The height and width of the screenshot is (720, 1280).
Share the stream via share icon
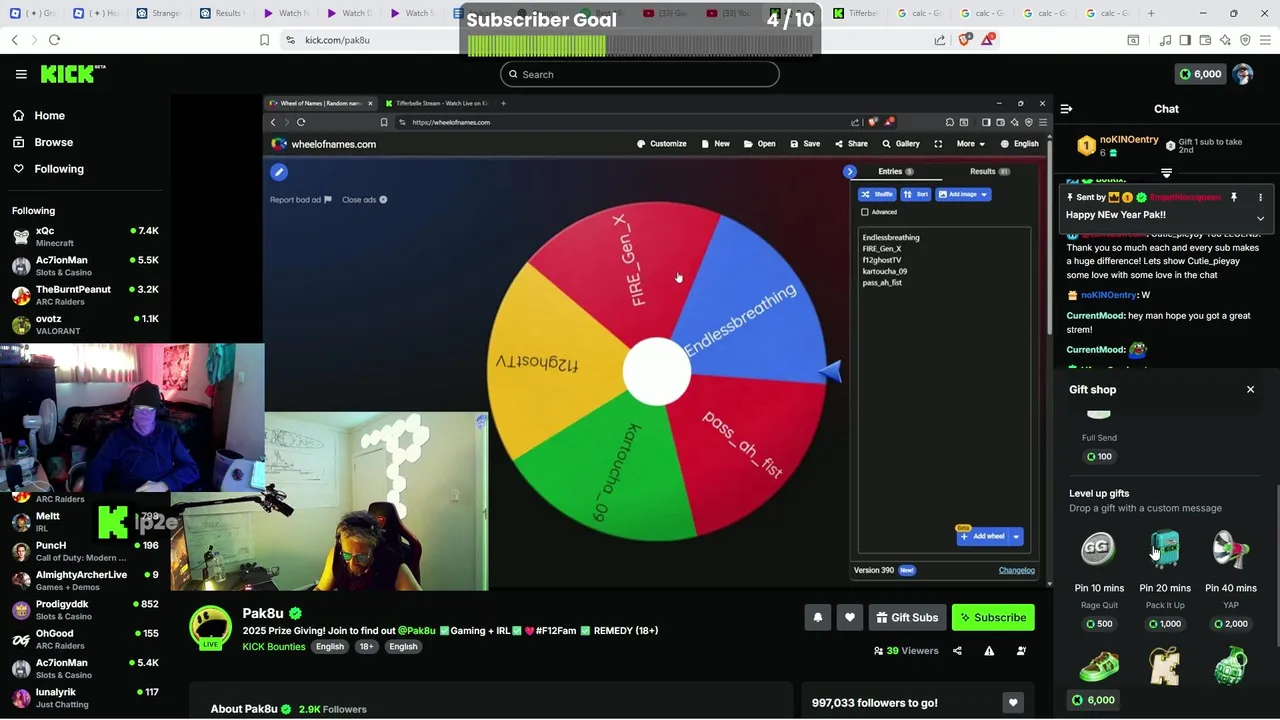click(957, 651)
